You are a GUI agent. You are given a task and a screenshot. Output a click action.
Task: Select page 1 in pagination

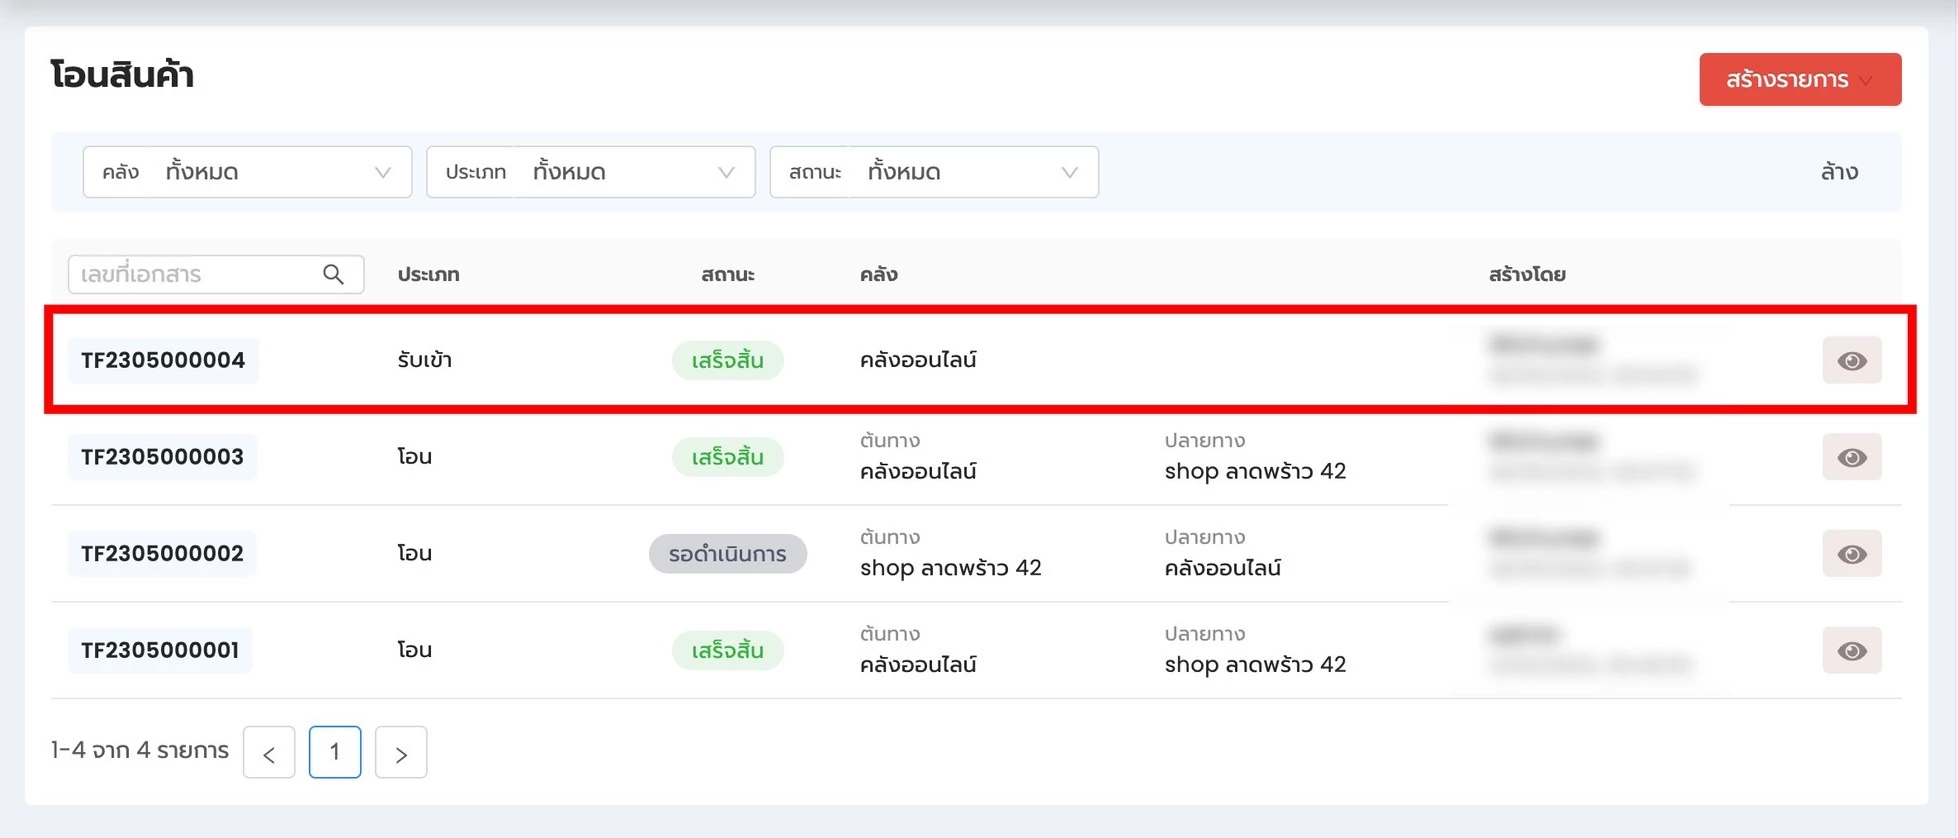335,752
